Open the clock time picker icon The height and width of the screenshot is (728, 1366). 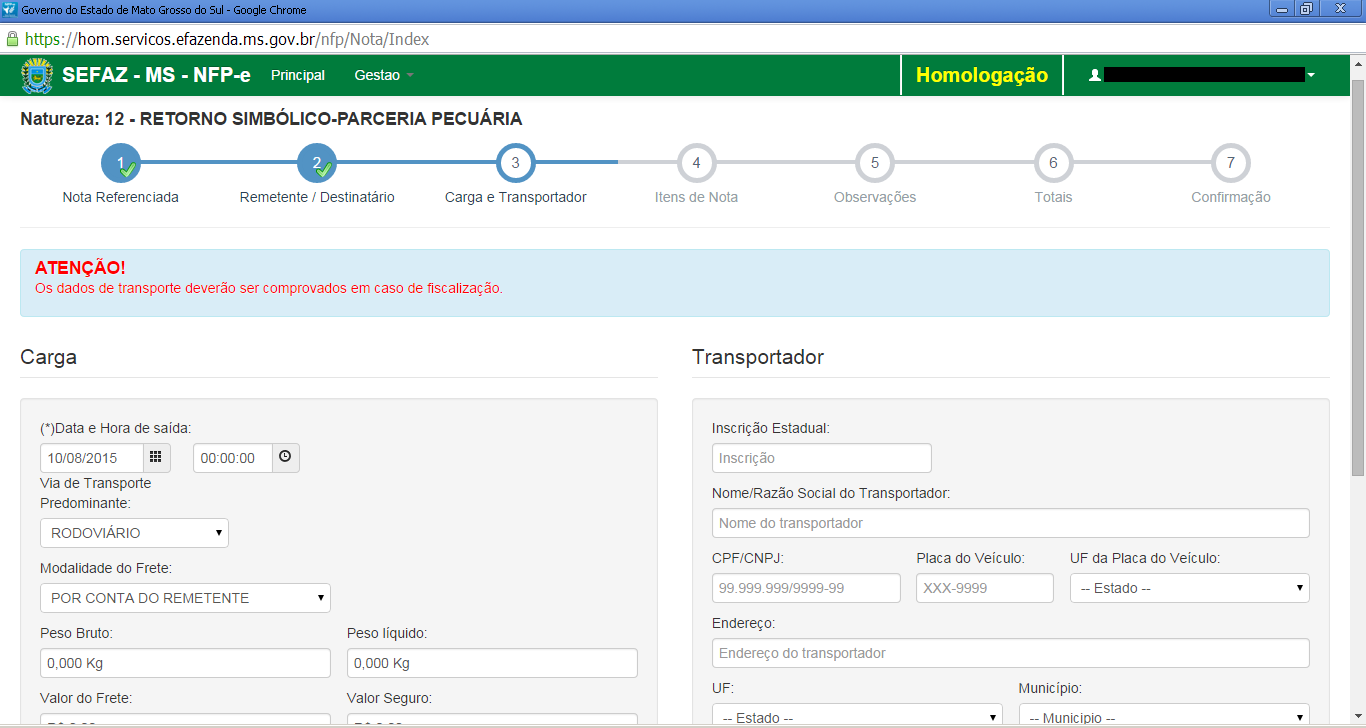(x=285, y=458)
